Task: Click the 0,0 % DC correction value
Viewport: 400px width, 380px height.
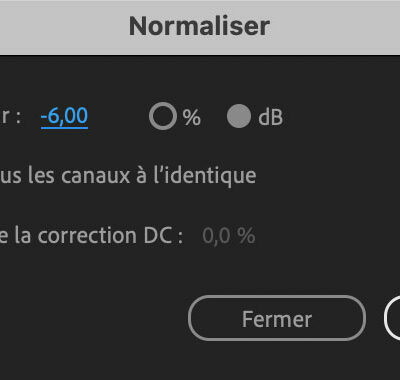Action: tap(229, 236)
